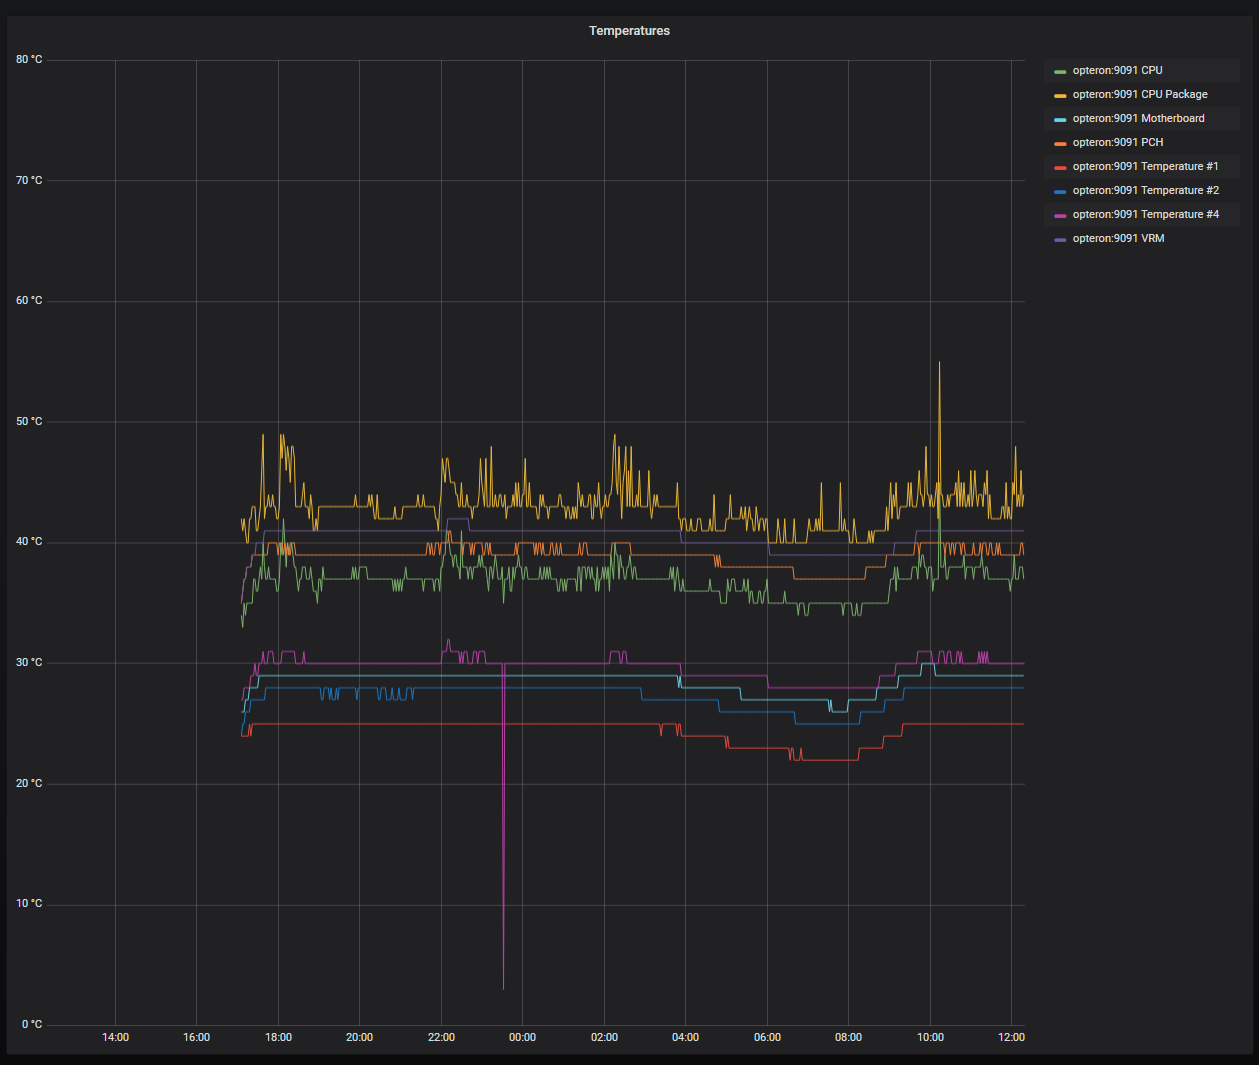Toggle the opteron:9091 CPU Package legend label
The width and height of the screenshot is (1259, 1065).
coord(1139,95)
